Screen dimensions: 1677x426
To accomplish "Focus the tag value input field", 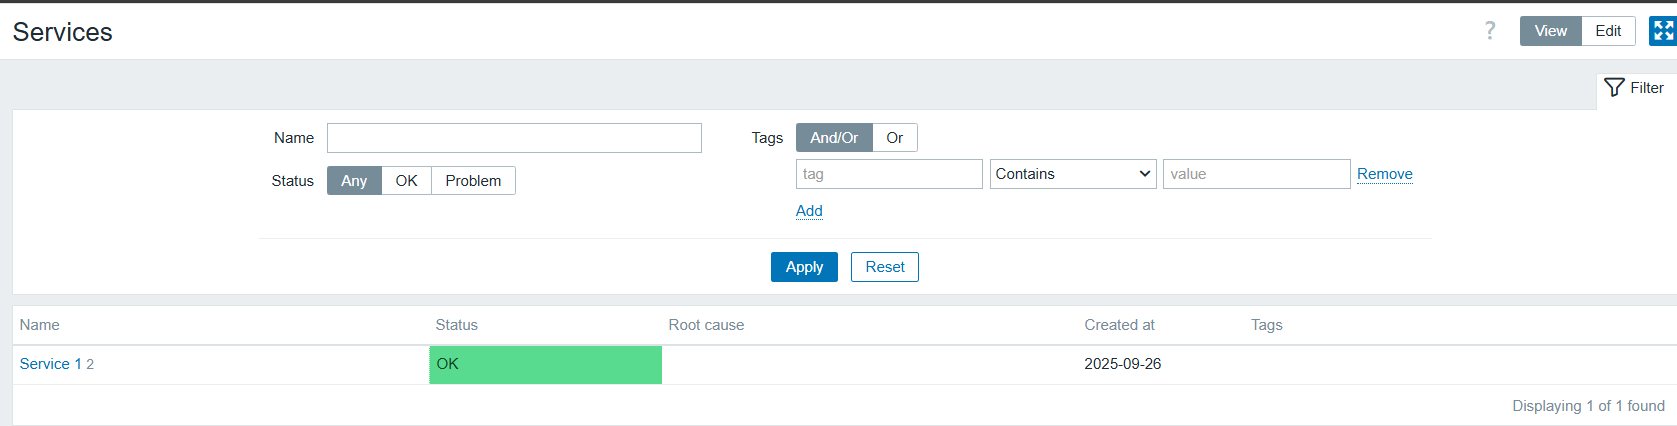I will (1255, 174).
